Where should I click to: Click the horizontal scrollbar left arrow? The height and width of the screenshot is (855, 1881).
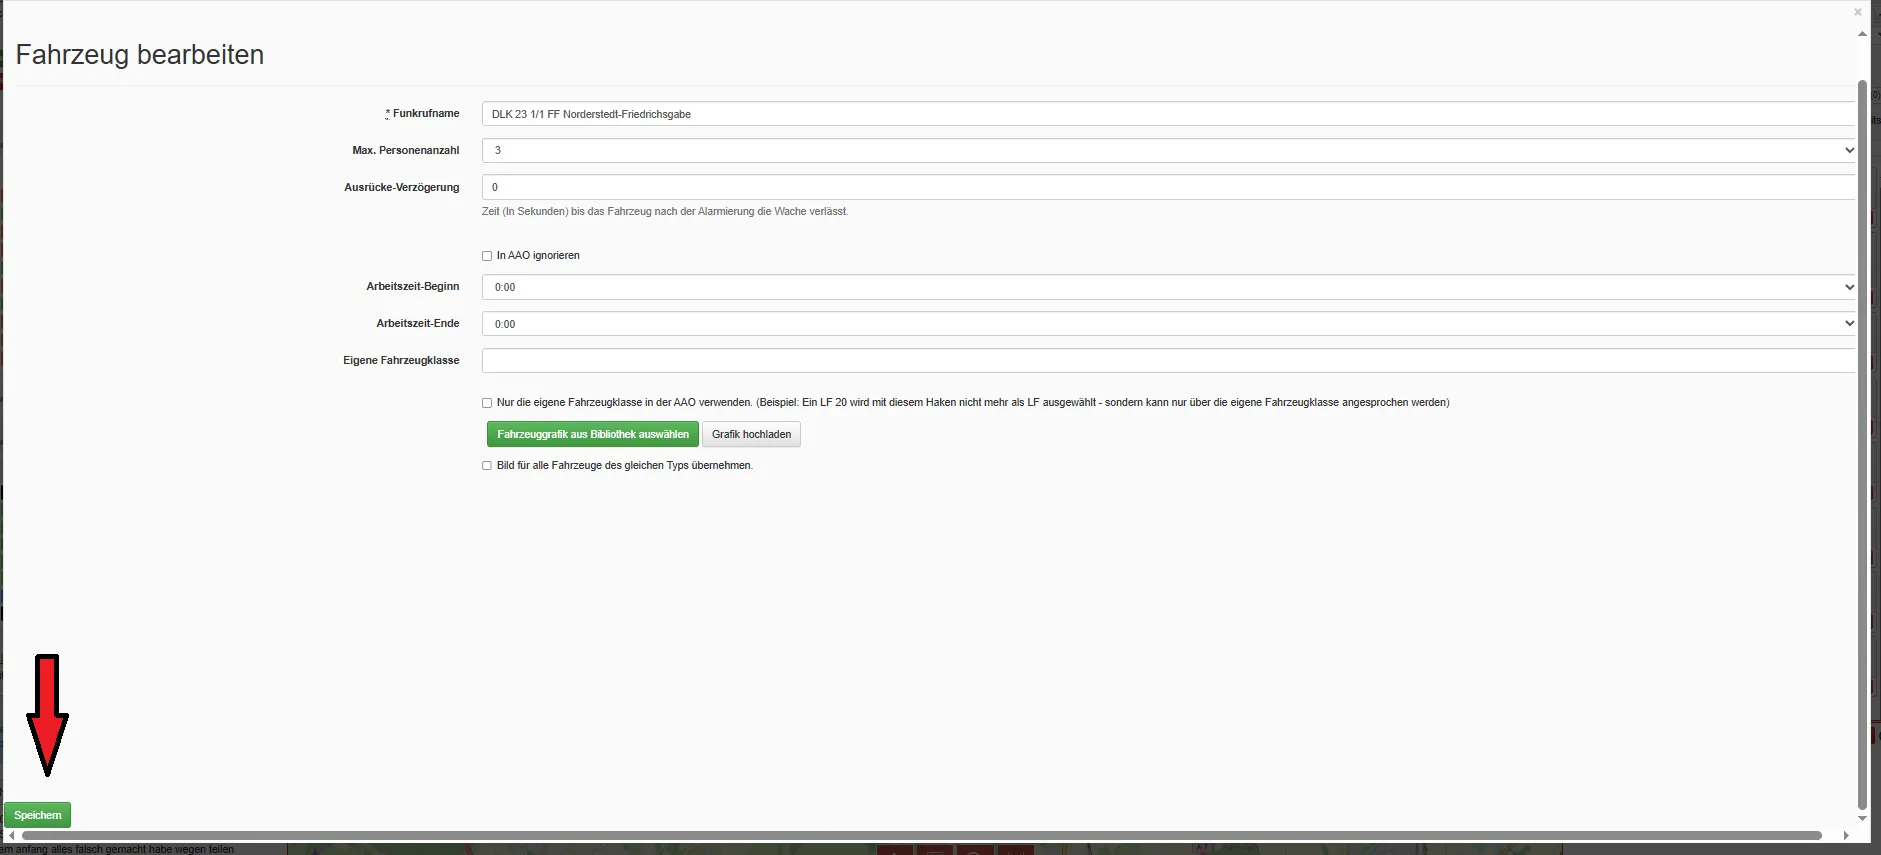pyautogui.click(x=12, y=835)
